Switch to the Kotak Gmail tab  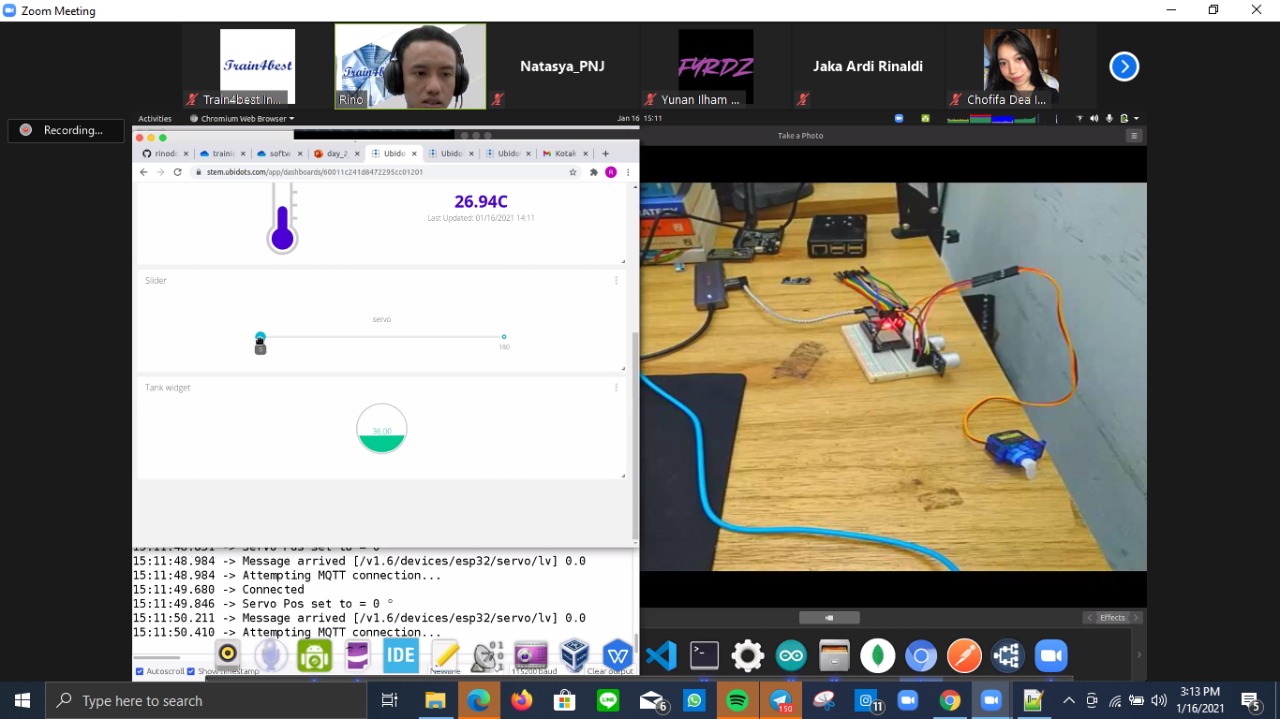click(x=562, y=154)
